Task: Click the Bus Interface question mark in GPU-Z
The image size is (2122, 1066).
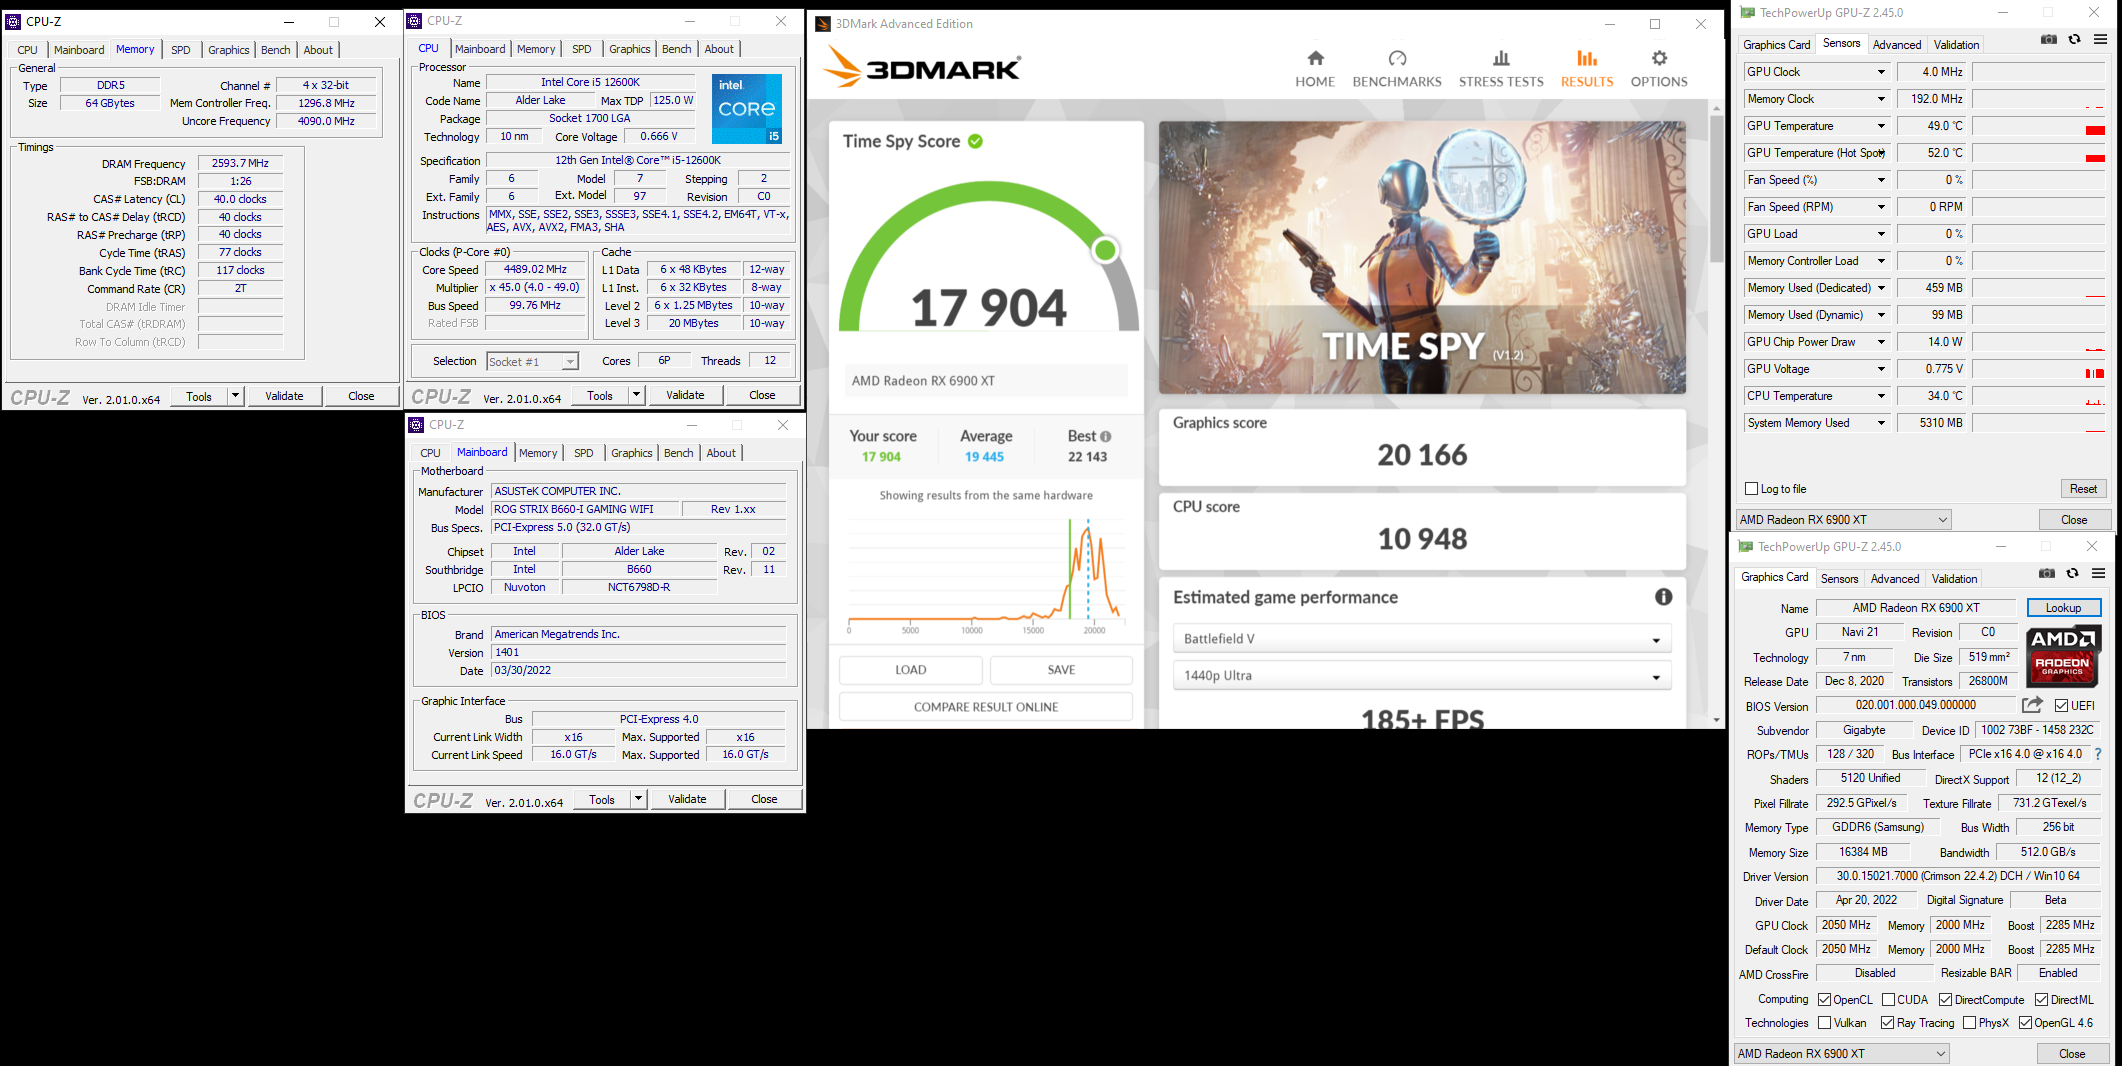Action: [2098, 755]
